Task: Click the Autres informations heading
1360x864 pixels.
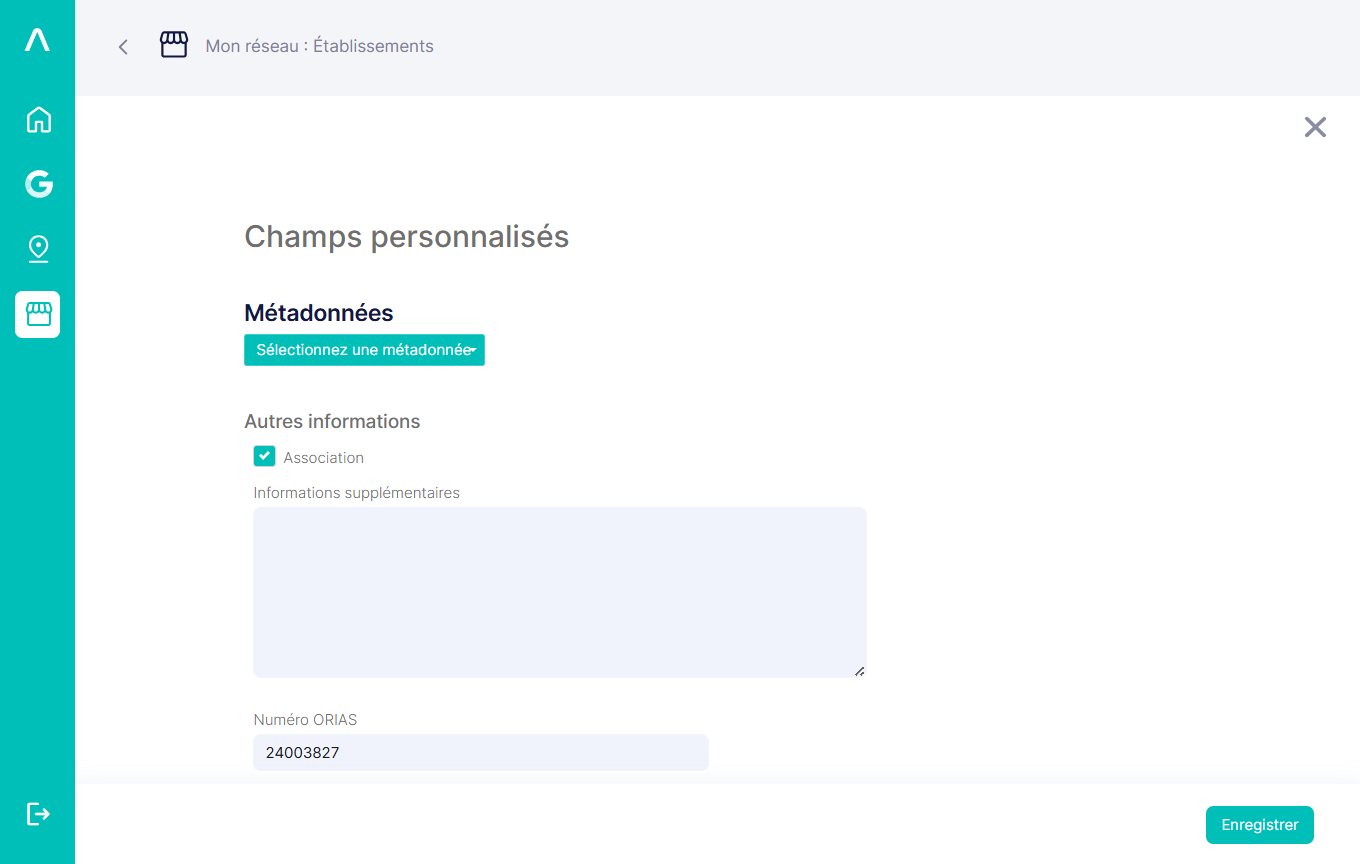Action: pos(332,421)
